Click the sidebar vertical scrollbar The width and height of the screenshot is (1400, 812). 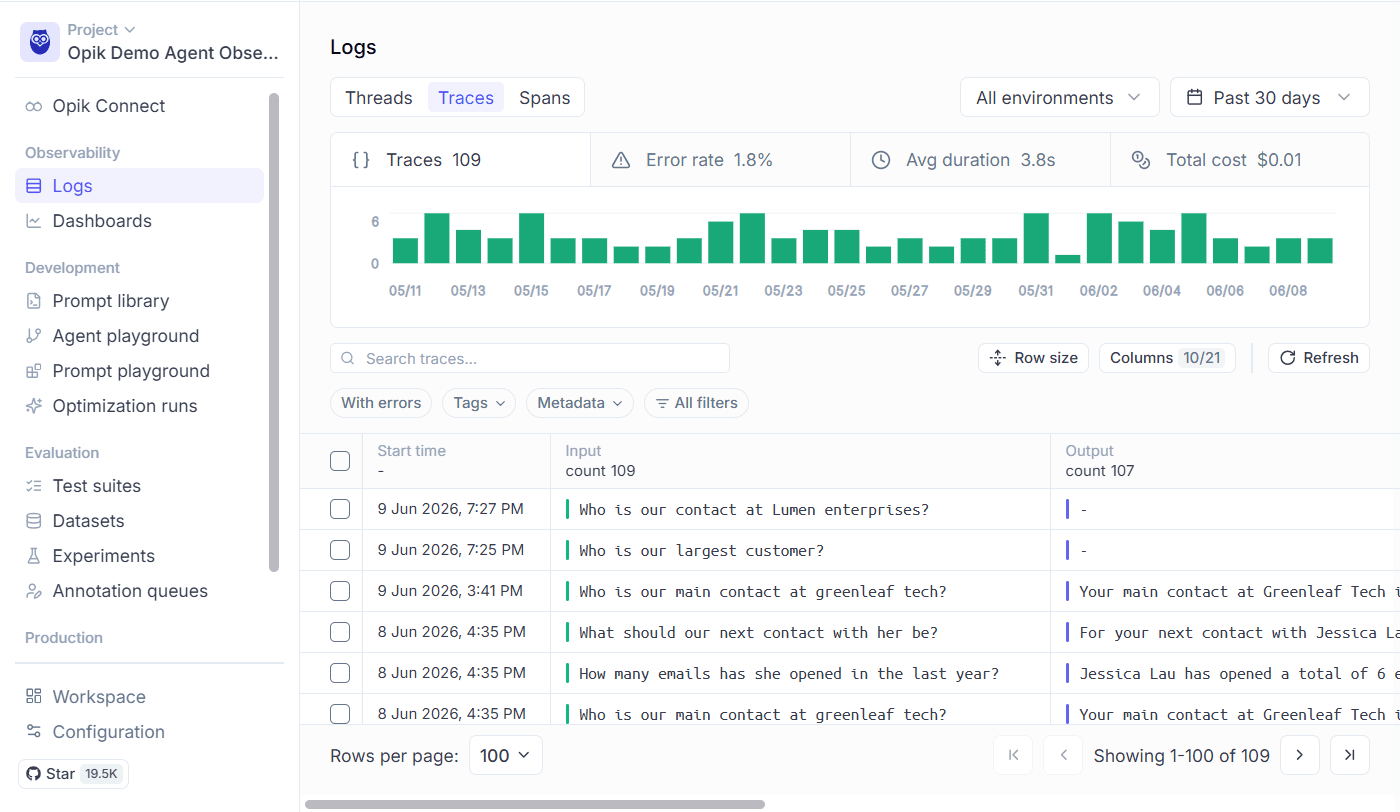pyautogui.click(x=274, y=333)
